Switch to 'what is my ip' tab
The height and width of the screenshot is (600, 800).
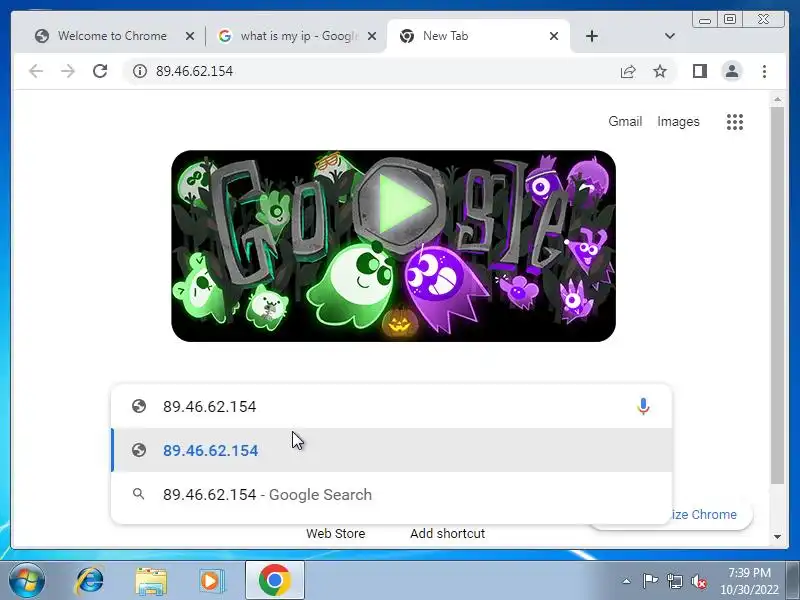pyautogui.click(x=296, y=36)
